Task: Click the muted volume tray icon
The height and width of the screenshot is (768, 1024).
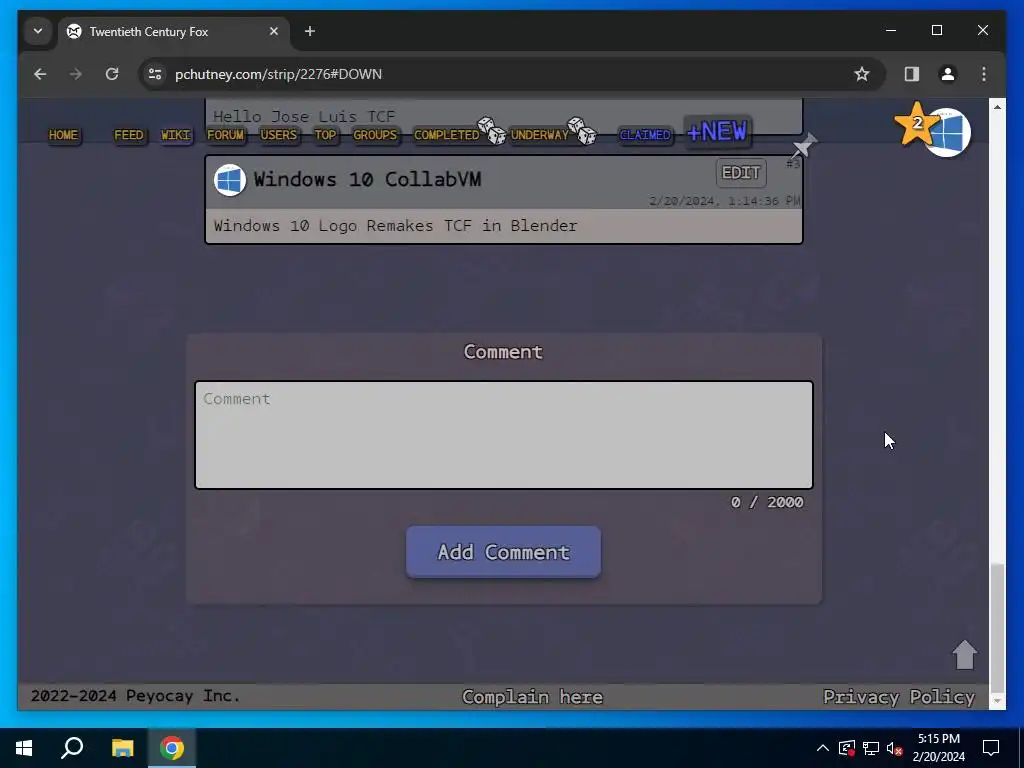Action: 894,748
